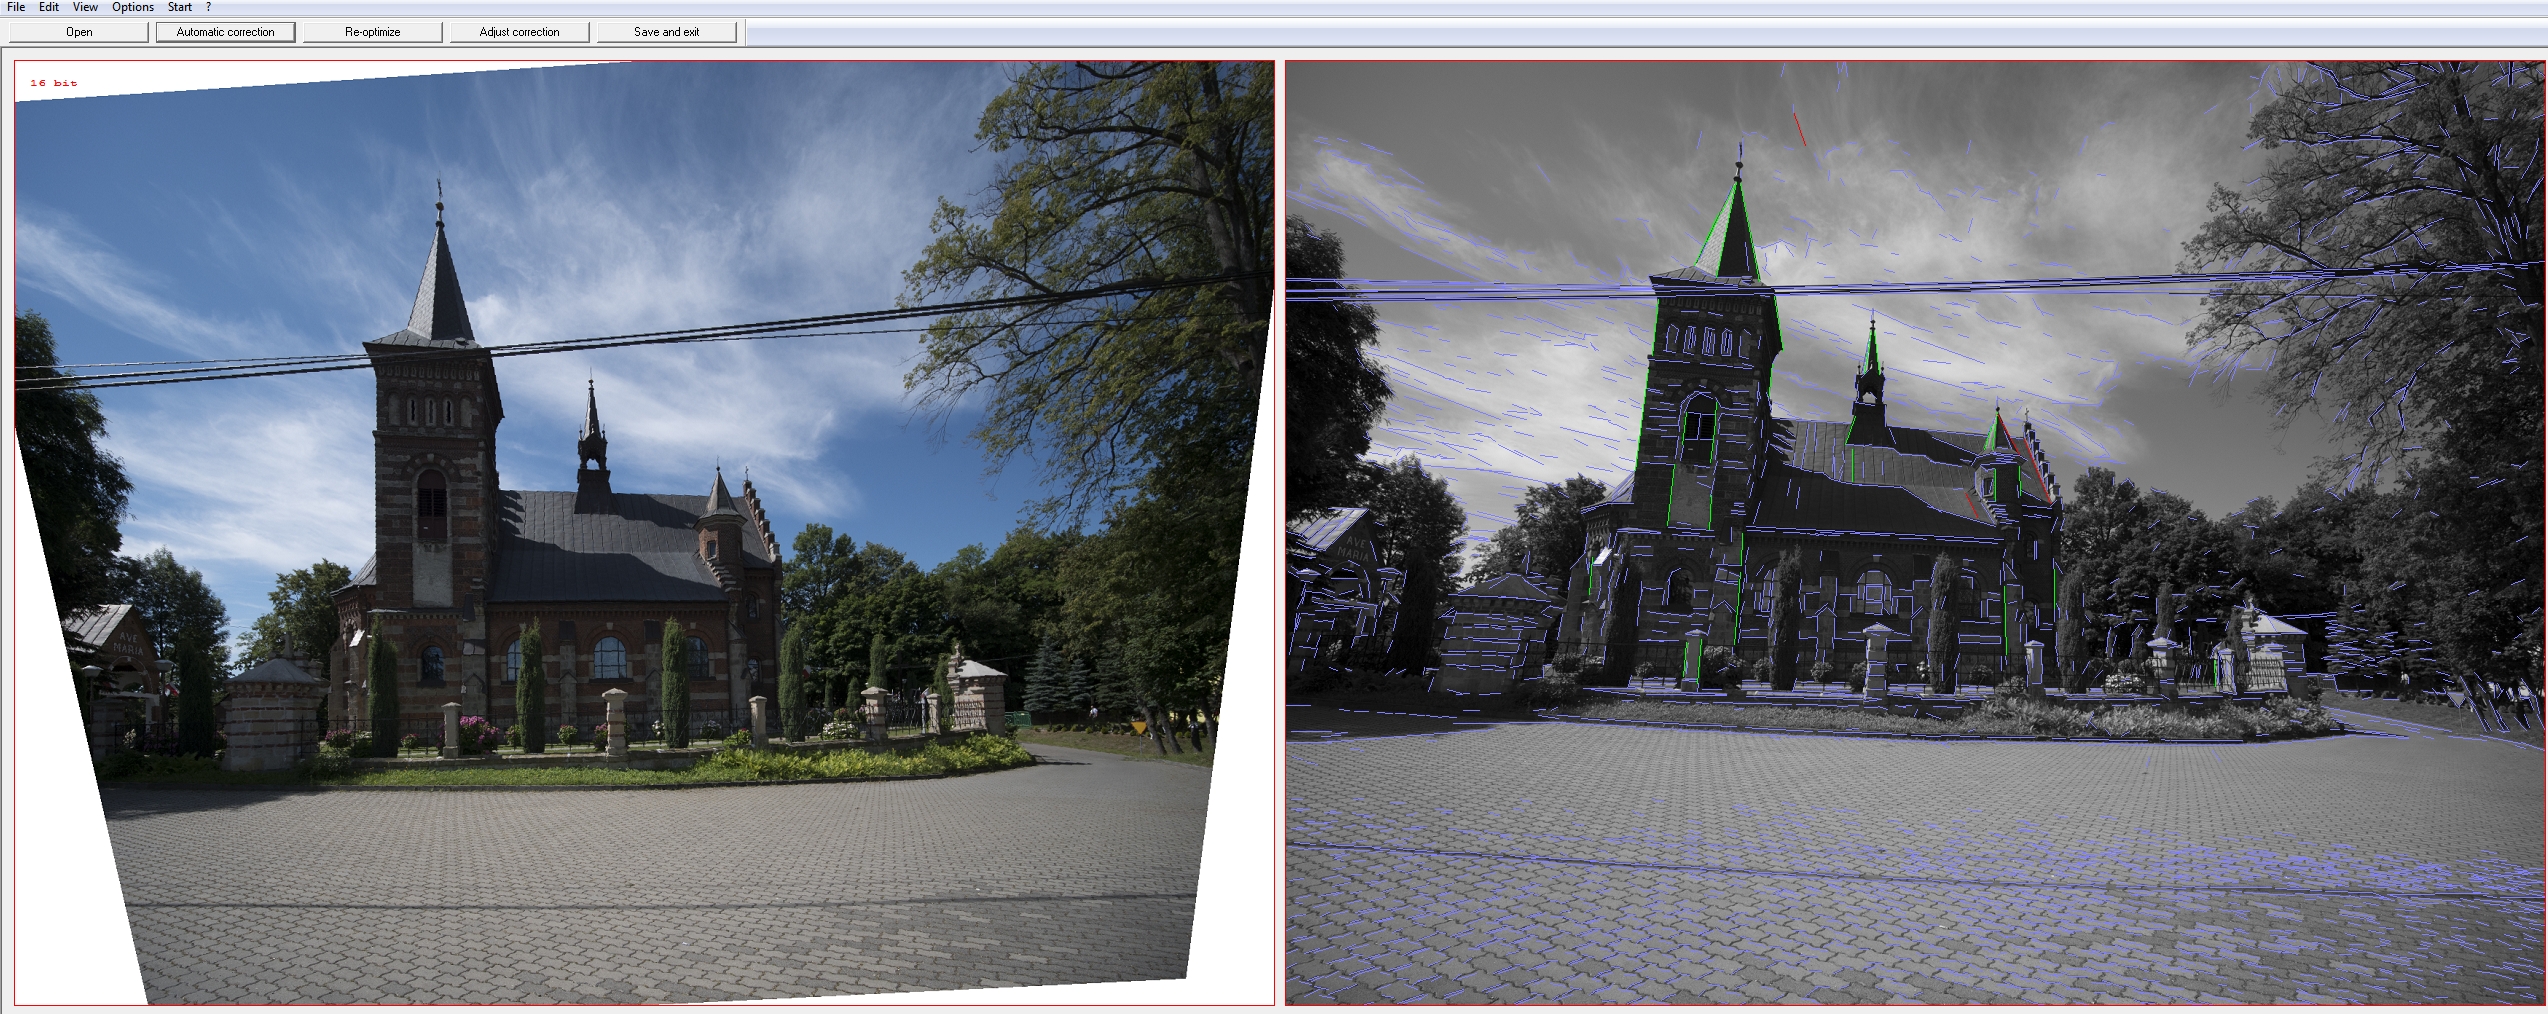2548x1014 pixels.
Task: Click the red 16 bit label
Action: click(53, 83)
